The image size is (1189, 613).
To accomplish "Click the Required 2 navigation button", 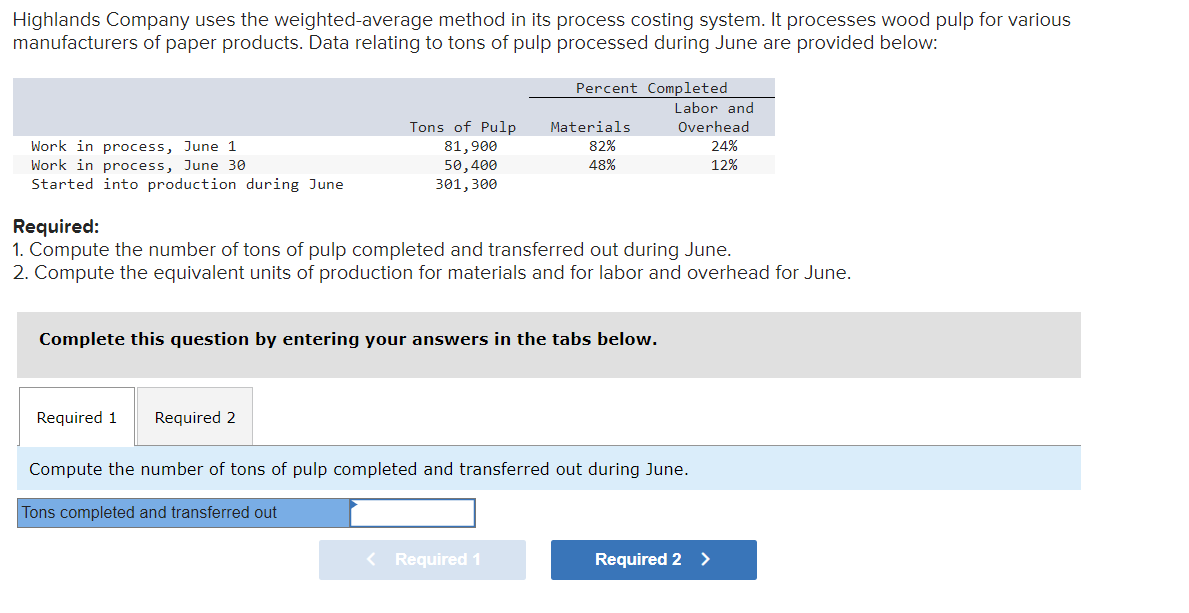I will (653, 560).
